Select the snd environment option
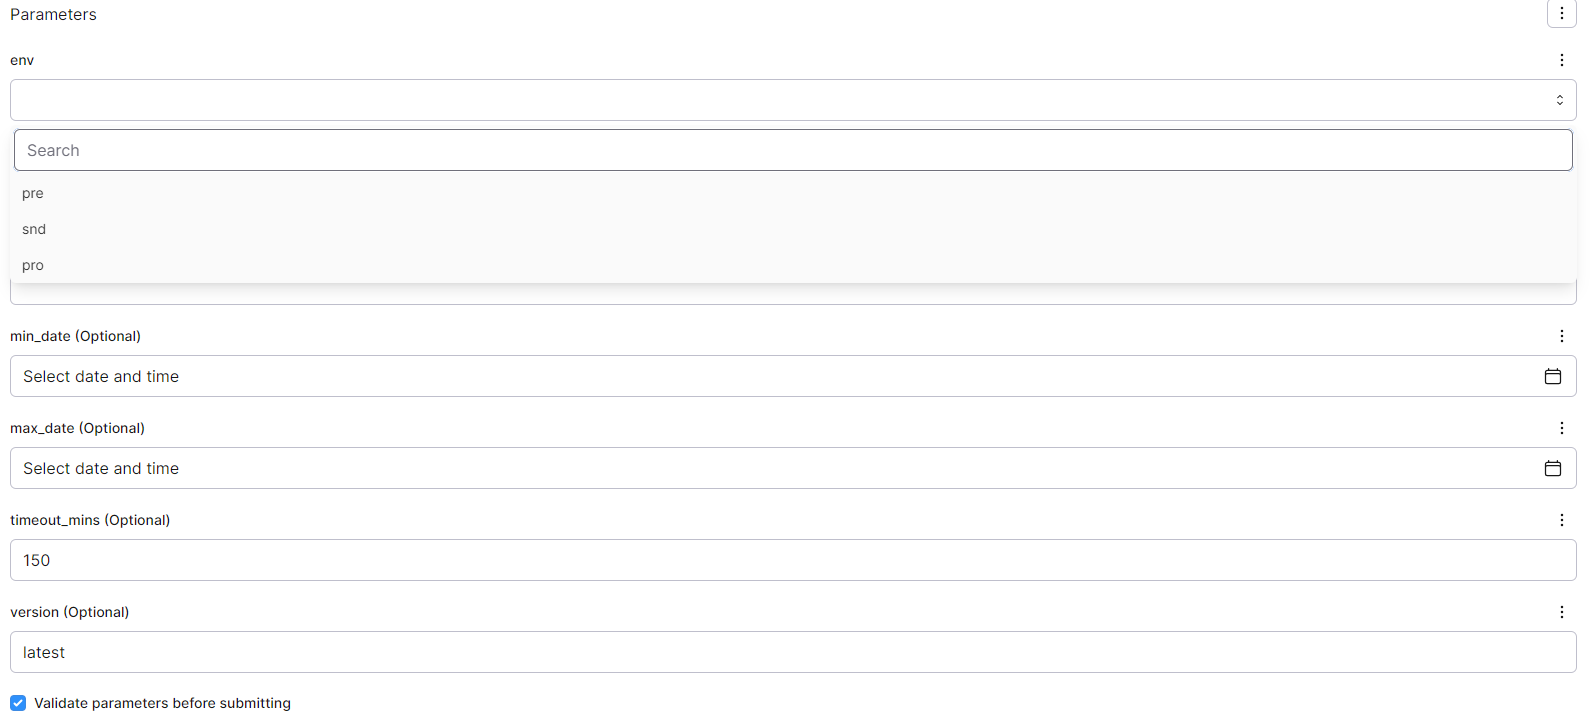1593x712 pixels. tap(33, 229)
